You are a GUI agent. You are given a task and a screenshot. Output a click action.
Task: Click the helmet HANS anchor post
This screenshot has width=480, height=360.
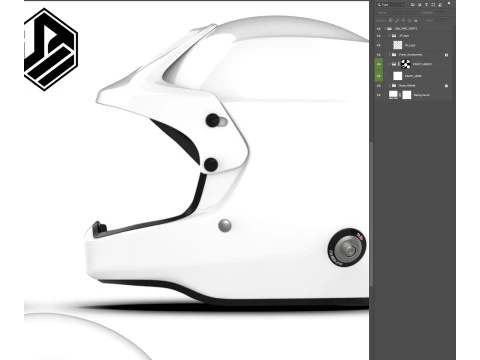point(347,248)
